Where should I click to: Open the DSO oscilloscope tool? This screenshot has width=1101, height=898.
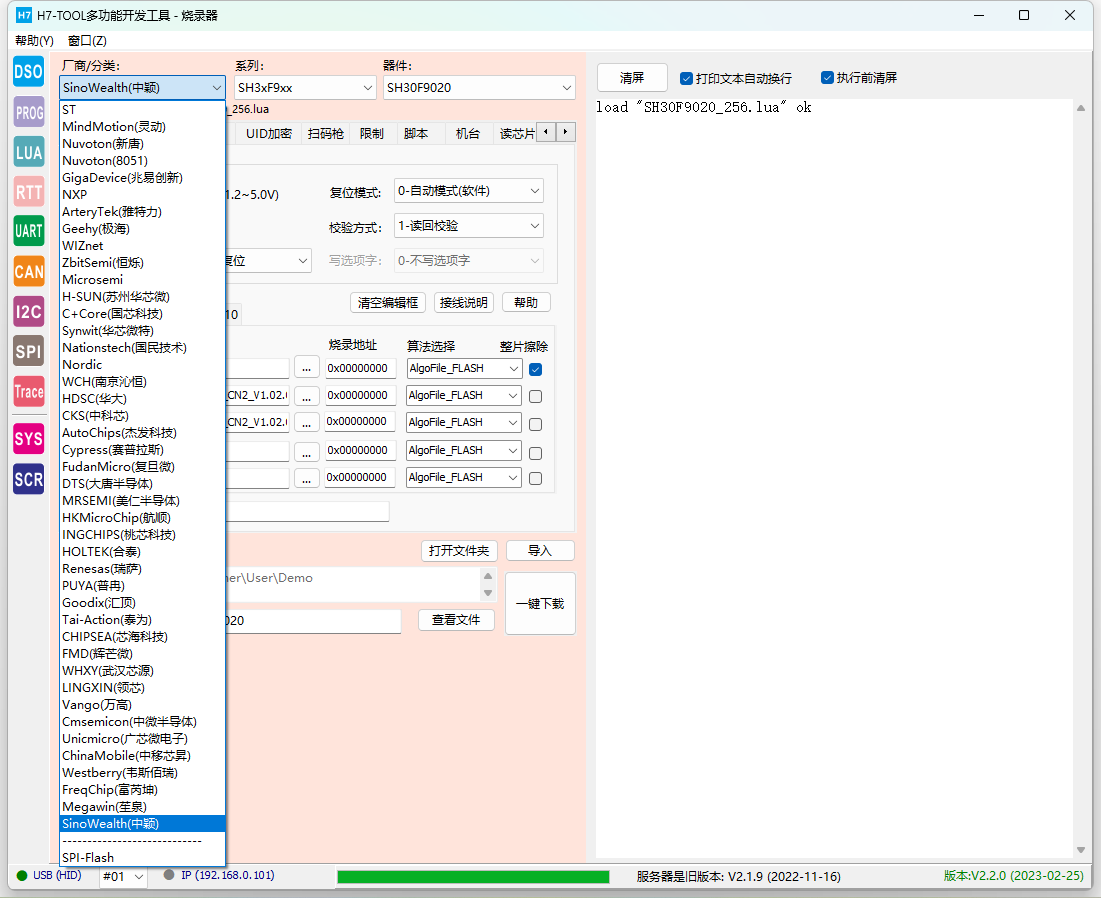tap(29, 72)
